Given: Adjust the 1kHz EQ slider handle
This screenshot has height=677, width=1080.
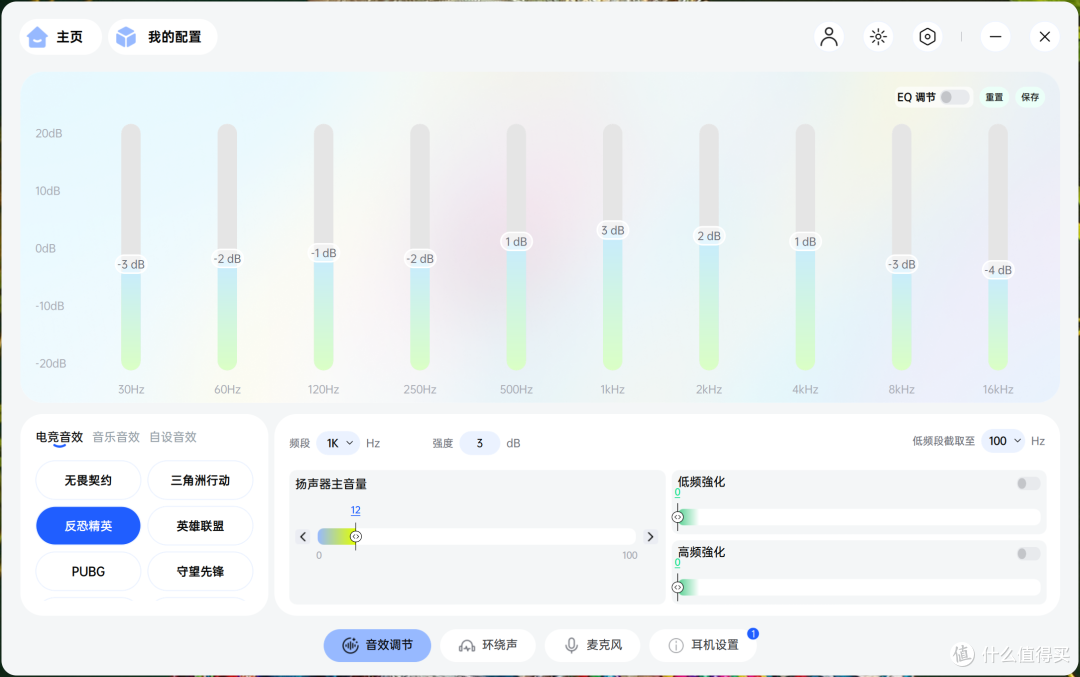Looking at the screenshot, I should pyautogui.click(x=612, y=230).
